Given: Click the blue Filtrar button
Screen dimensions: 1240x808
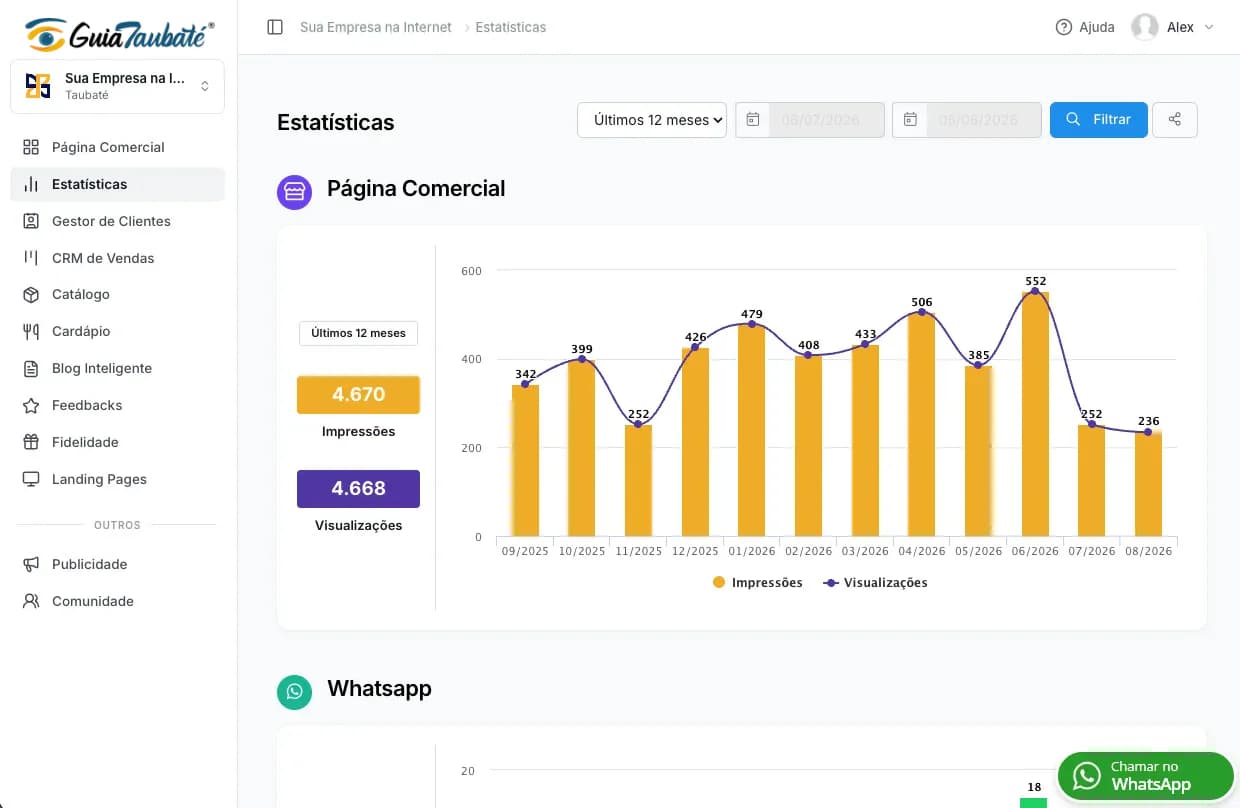Looking at the screenshot, I should point(1098,120).
